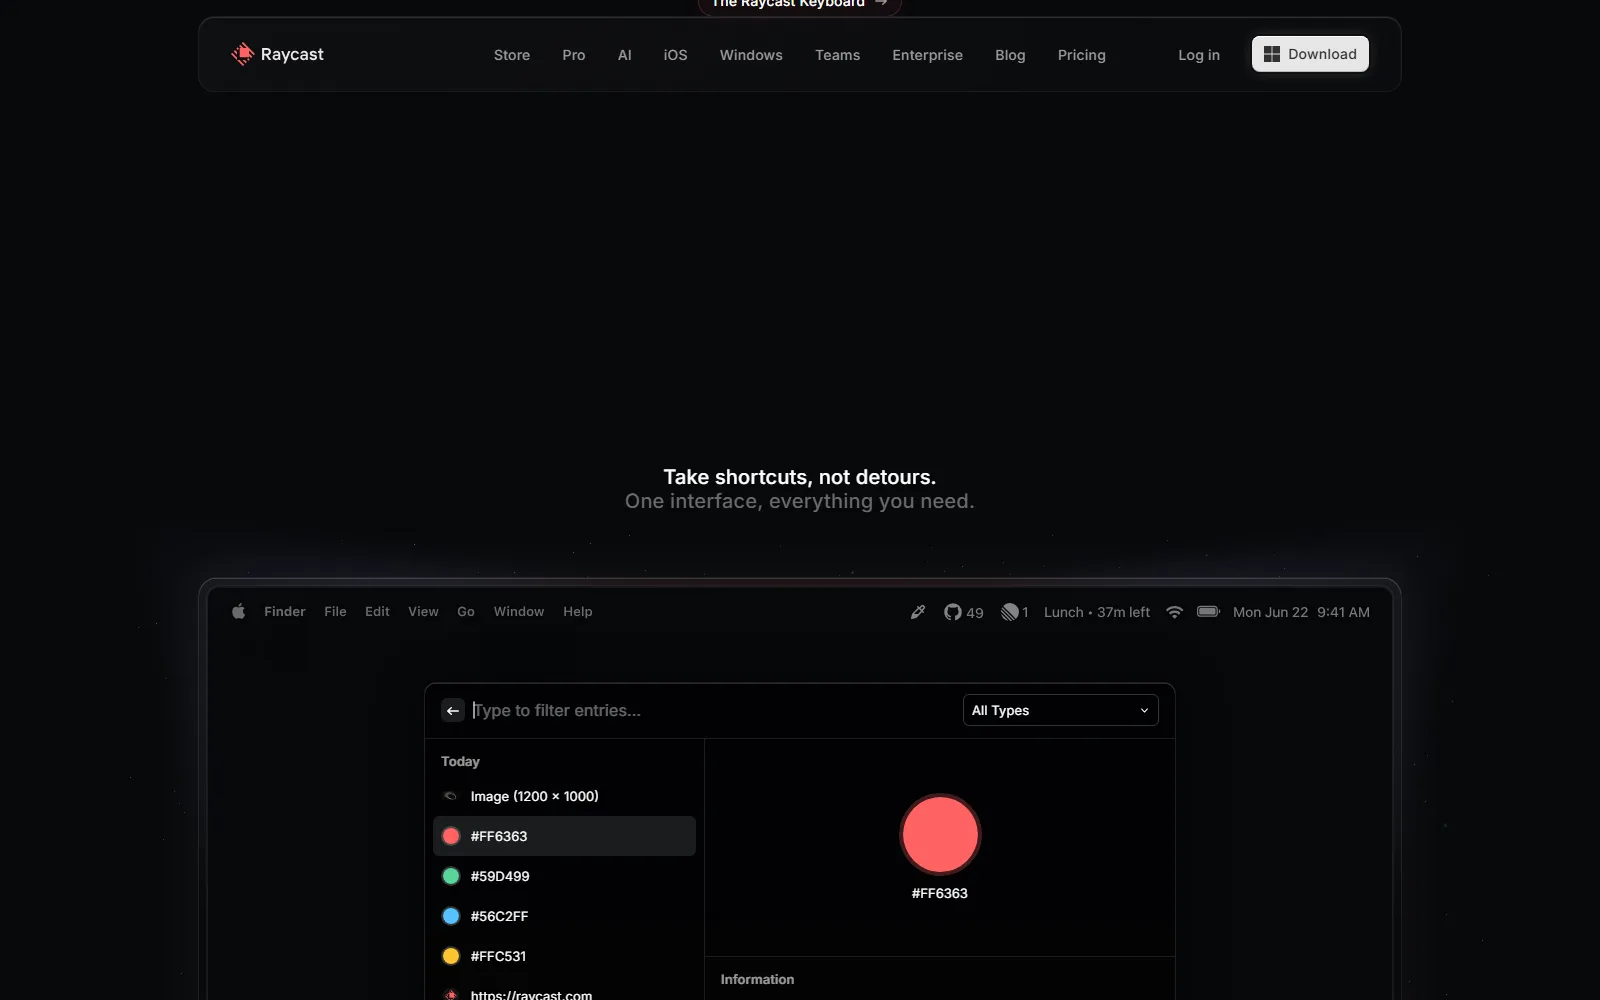Open the All Types dropdown
1600x1000 pixels.
pyautogui.click(x=1060, y=710)
